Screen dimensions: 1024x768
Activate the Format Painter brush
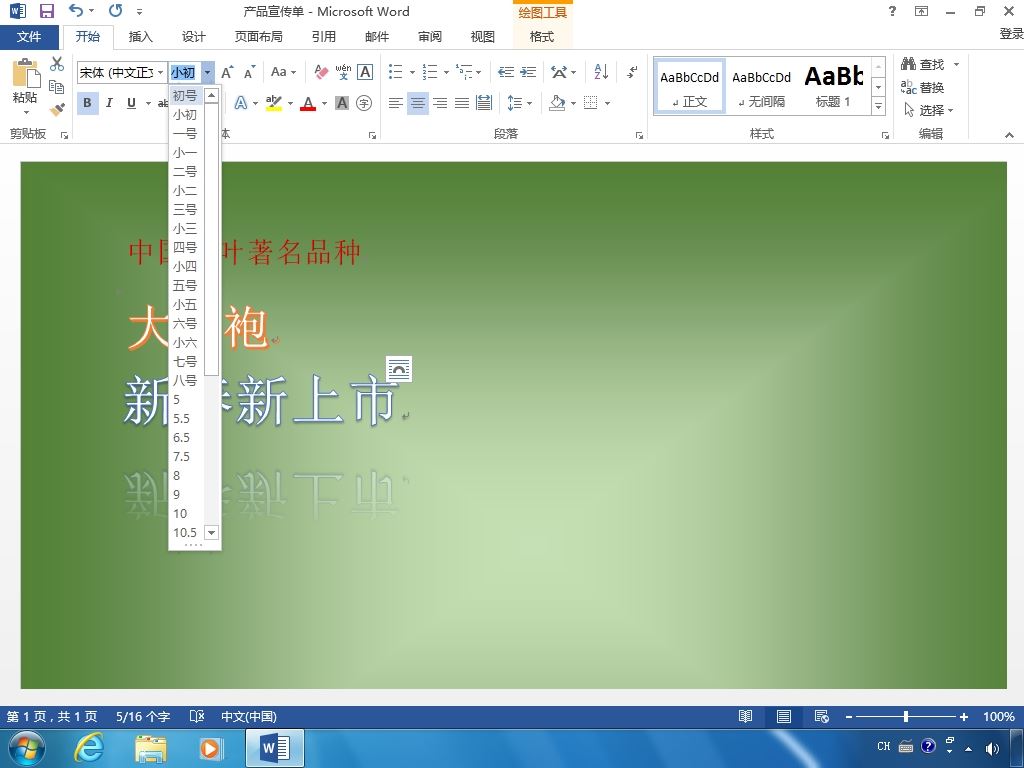pyautogui.click(x=57, y=109)
